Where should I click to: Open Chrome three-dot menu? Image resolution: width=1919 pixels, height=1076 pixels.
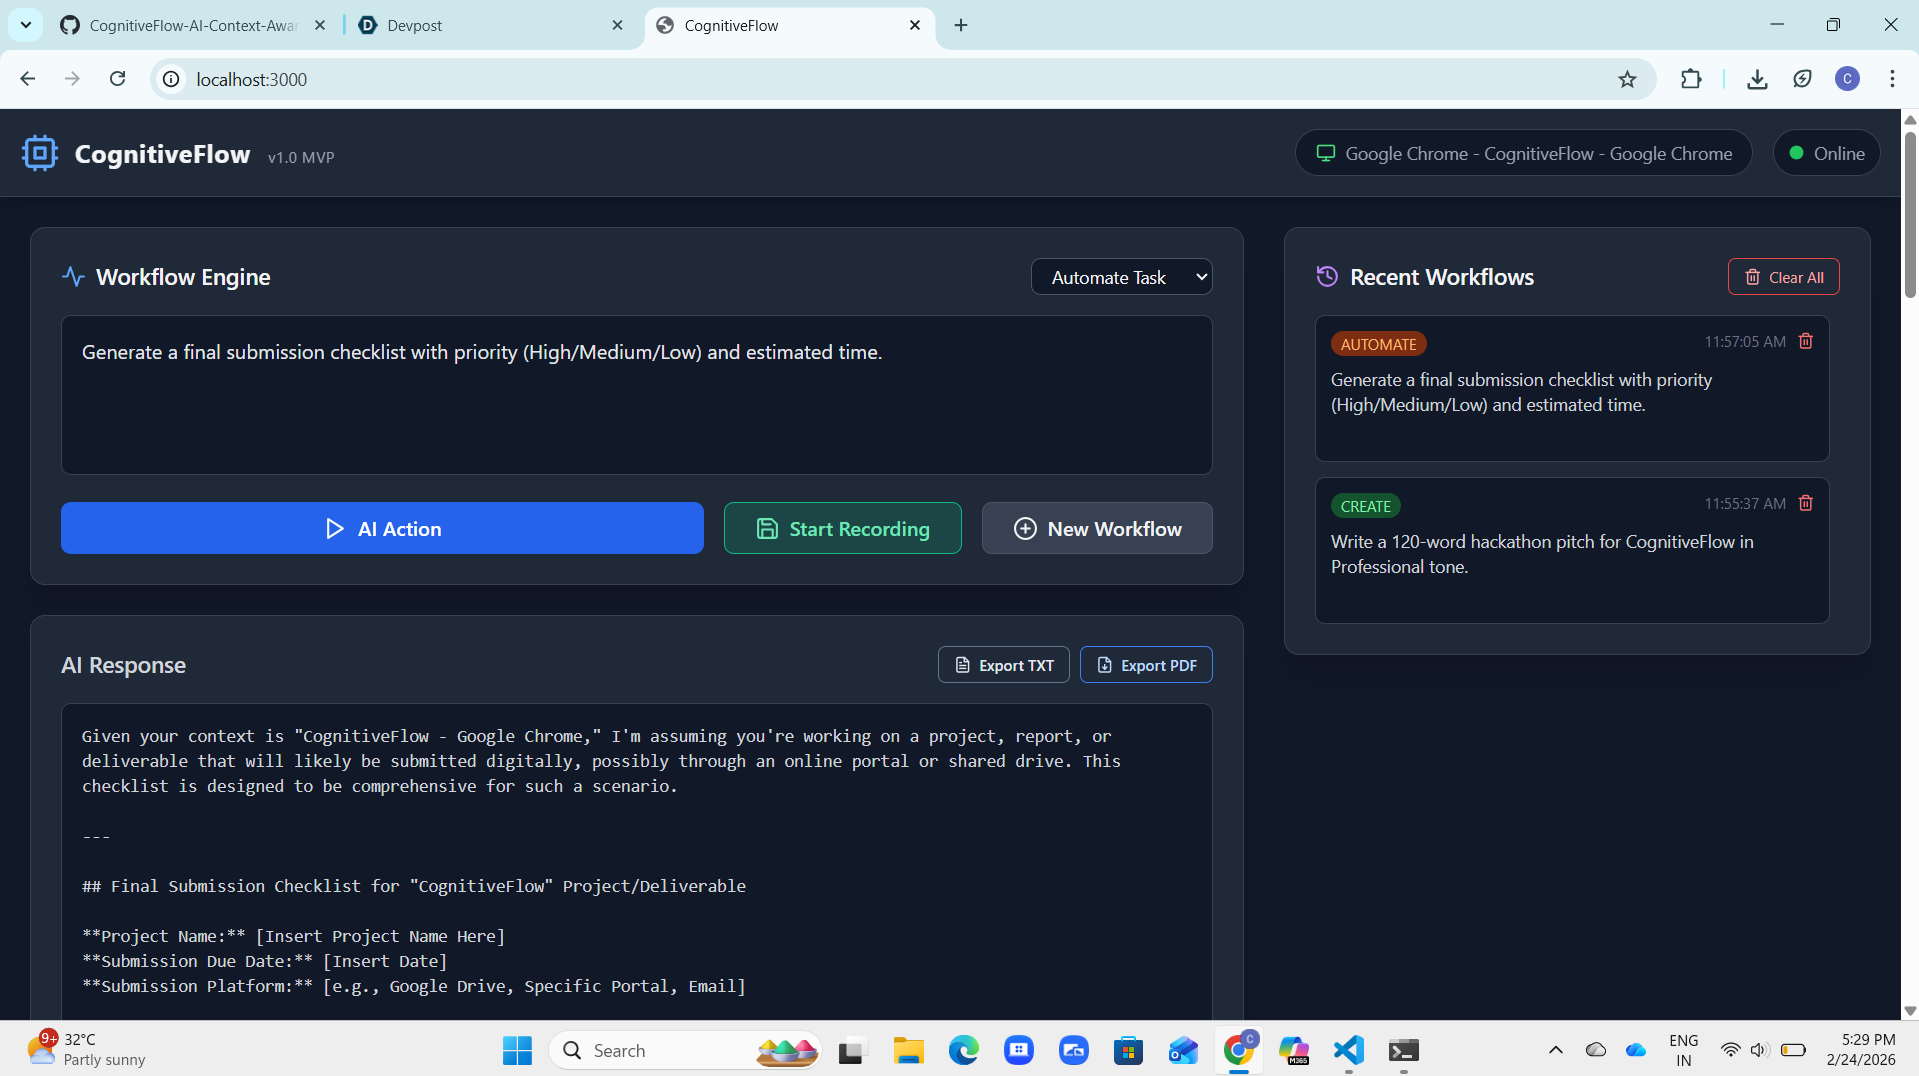tap(1892, 79)
